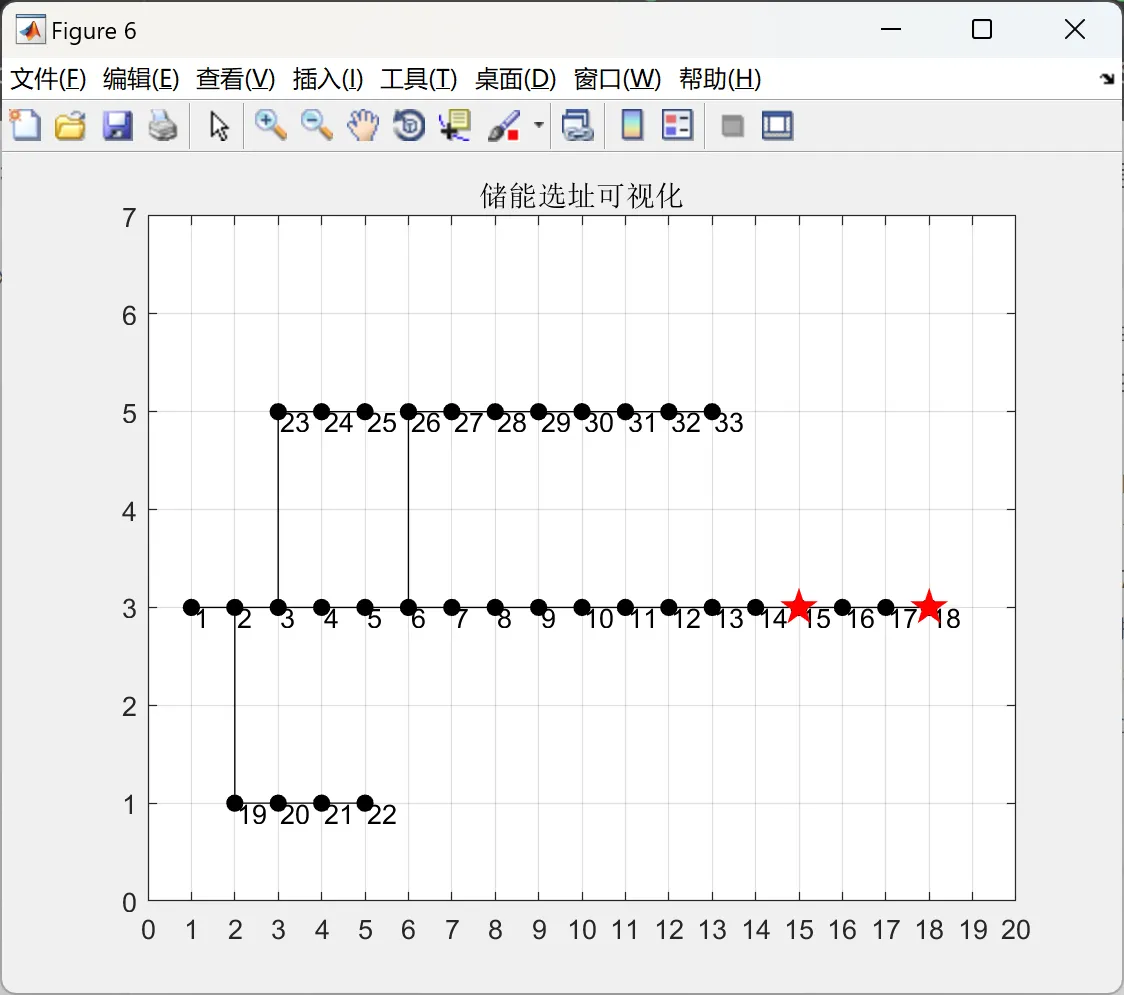
Task: Insert a legend via toolbar icon
Action: 677,126
